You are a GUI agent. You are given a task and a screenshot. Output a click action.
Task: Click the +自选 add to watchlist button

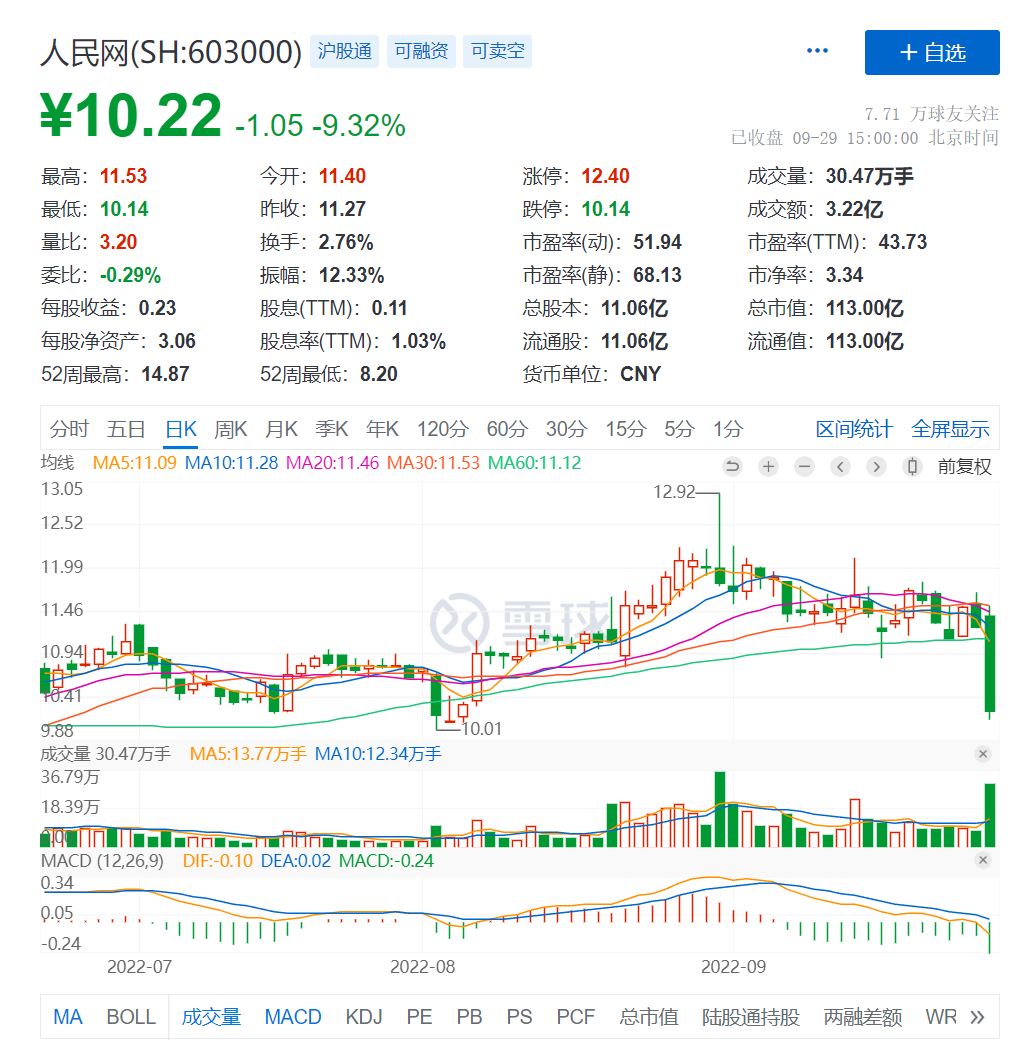[932, 52]
